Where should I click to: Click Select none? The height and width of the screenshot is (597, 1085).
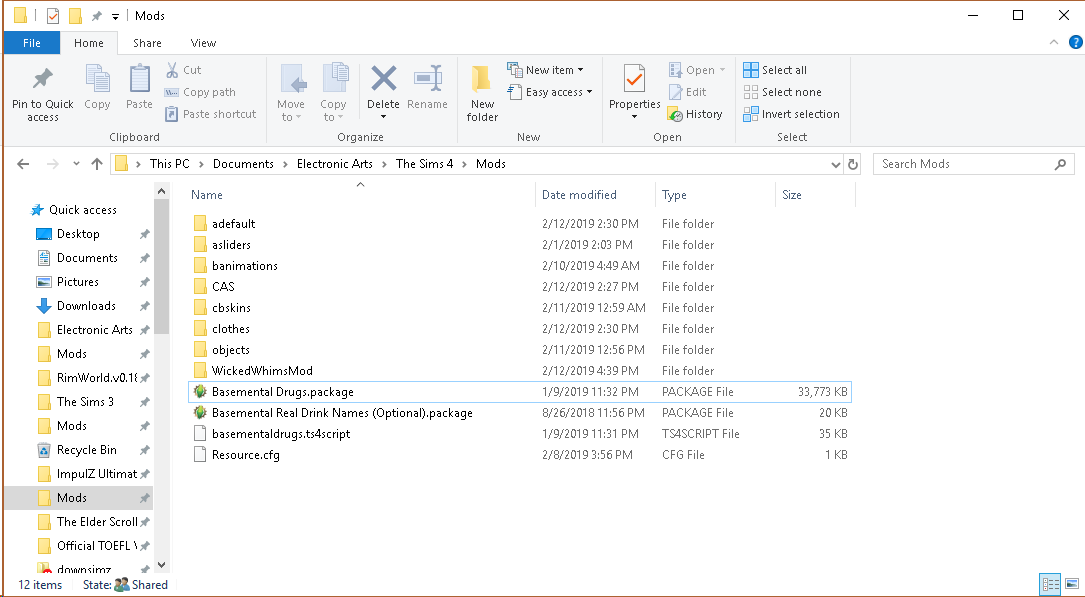coord(783,92)
